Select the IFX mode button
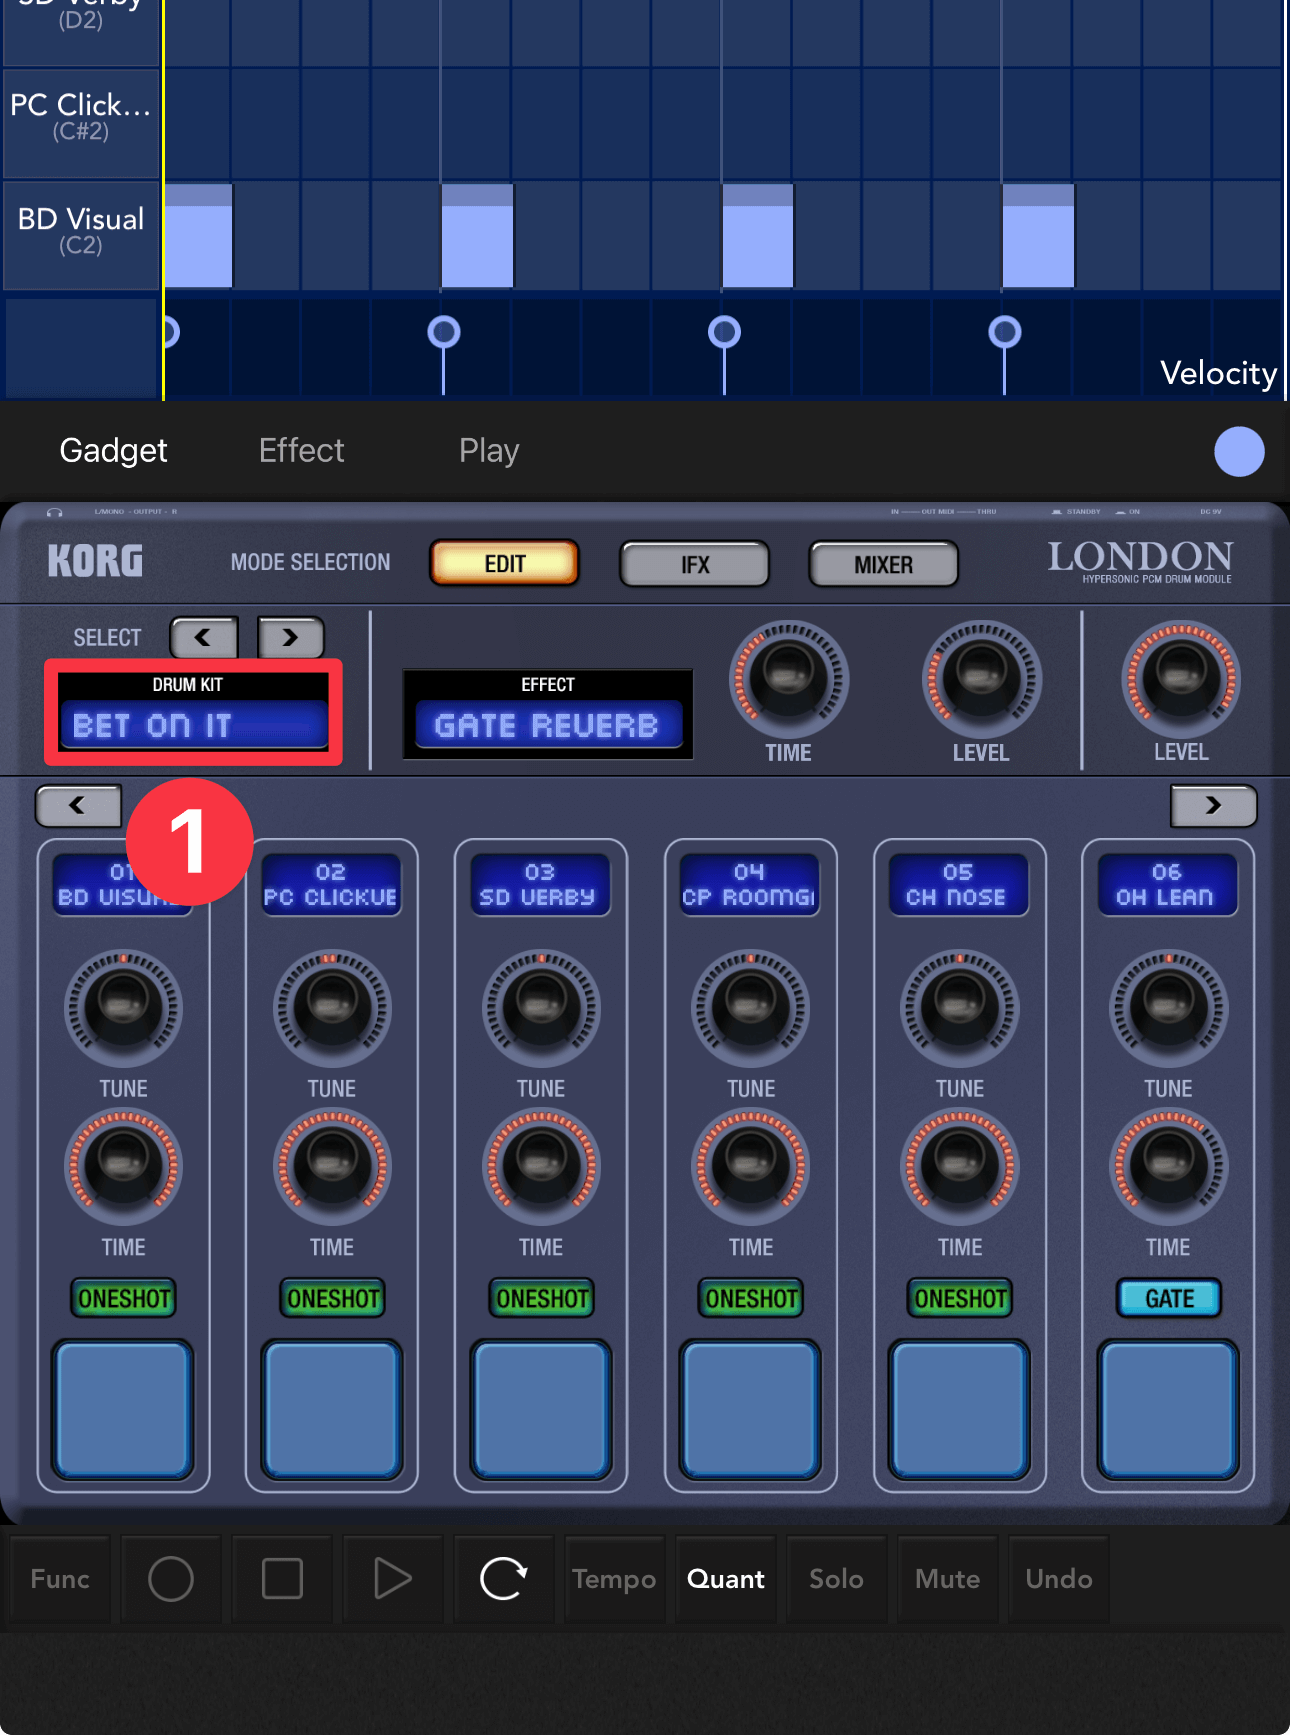The width and height of the screenshot is (1290, 1735). pos(694,565)
